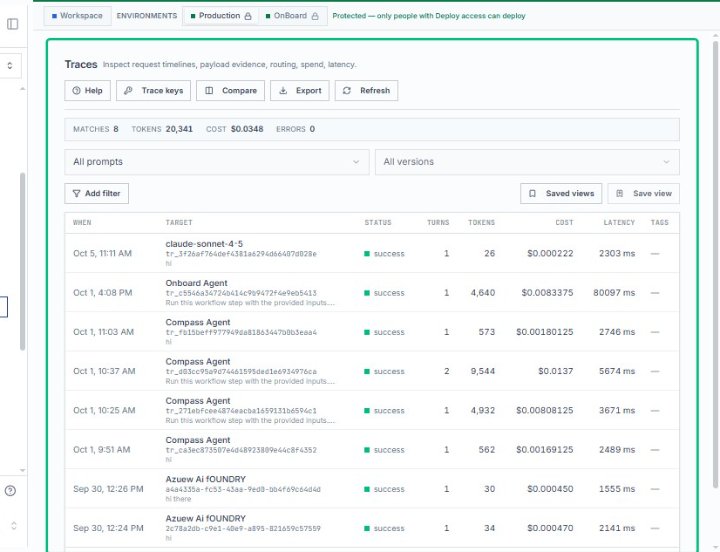Click the sidebar up-down selector chevron
Image resolution: width=720 pixels, height=552 pixels.
[x=10, y=66]
